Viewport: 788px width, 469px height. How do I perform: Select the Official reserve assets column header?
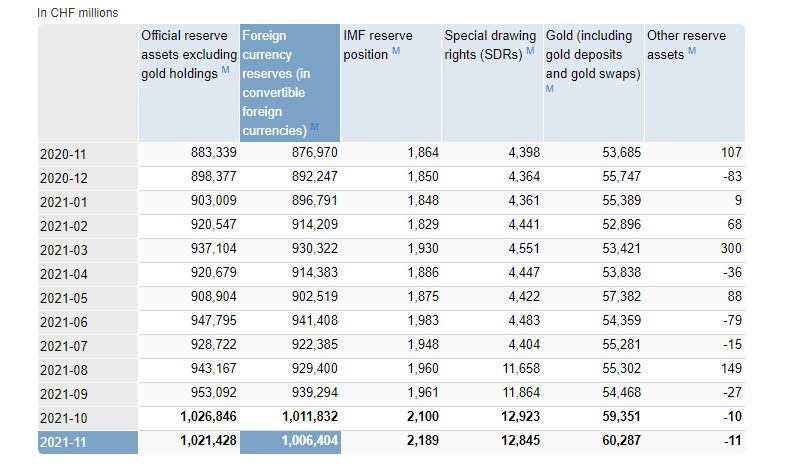pyautogui.click(x=189, y=54)
